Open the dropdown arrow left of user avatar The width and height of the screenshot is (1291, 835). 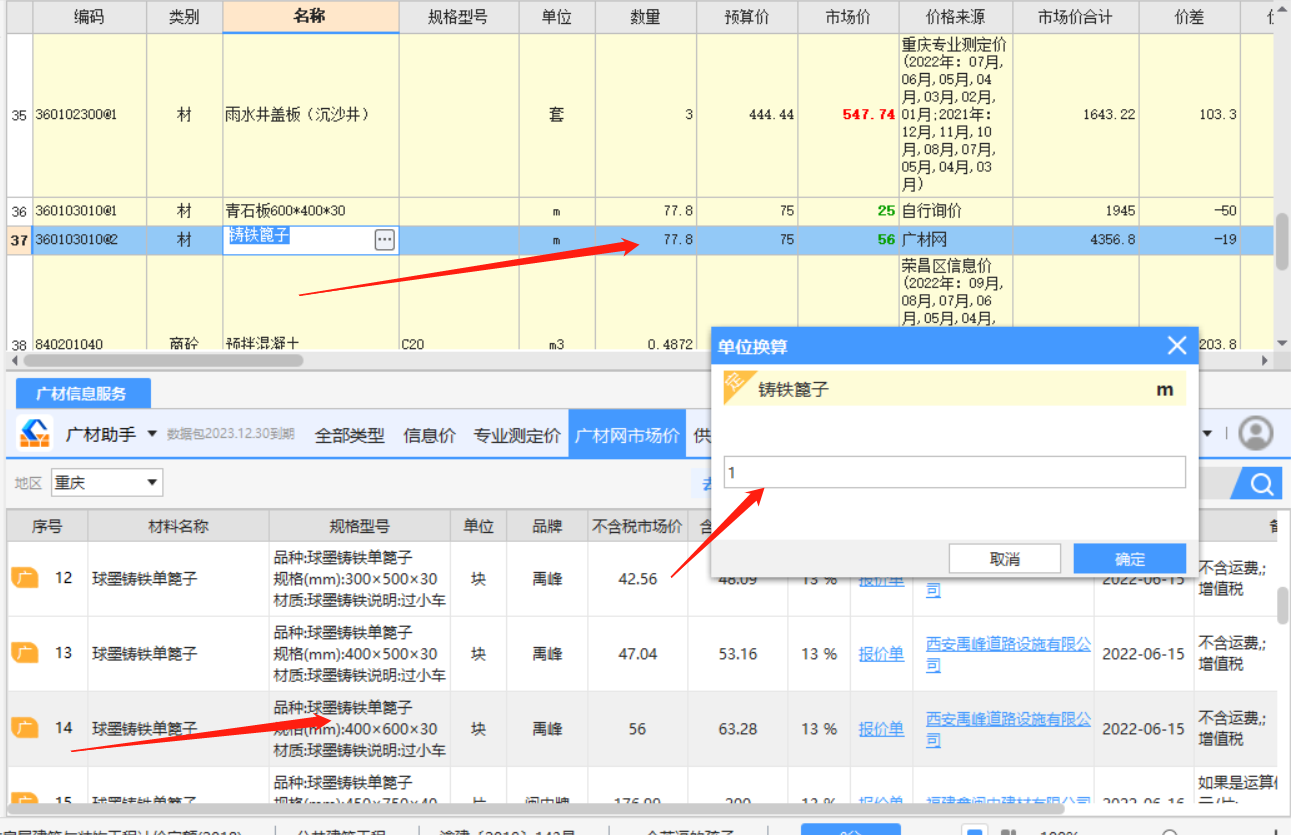(1207, 434)
